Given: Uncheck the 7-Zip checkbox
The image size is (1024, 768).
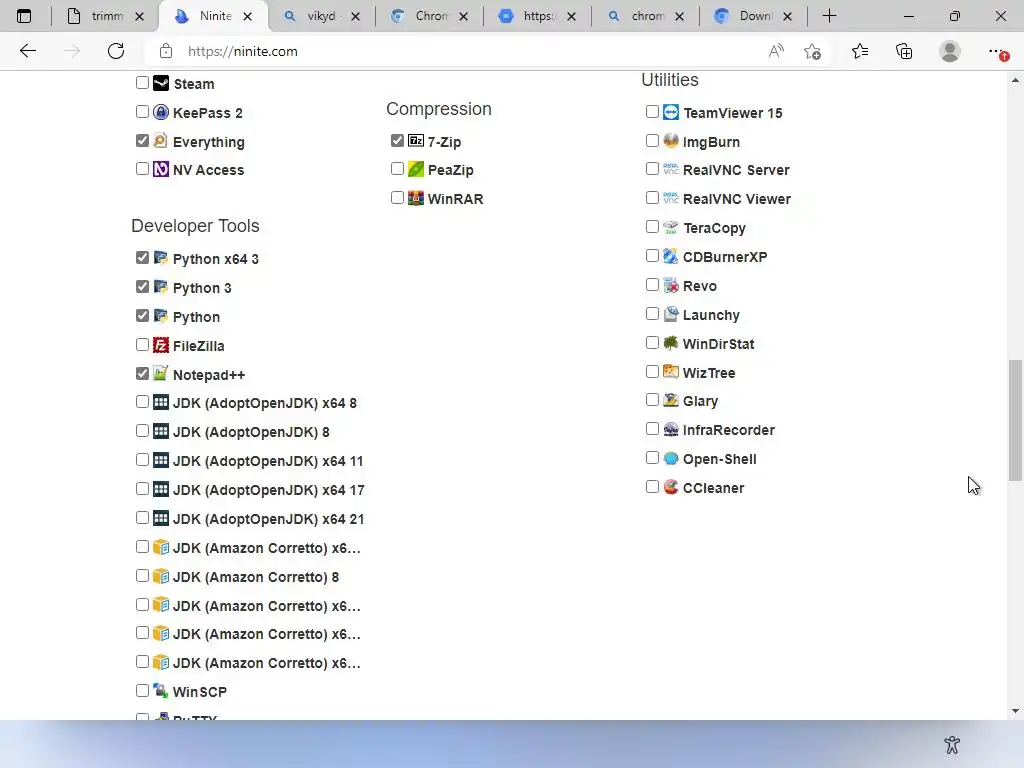Looking at the screenshot, I should pyautogui.click(x=397, y=140).
